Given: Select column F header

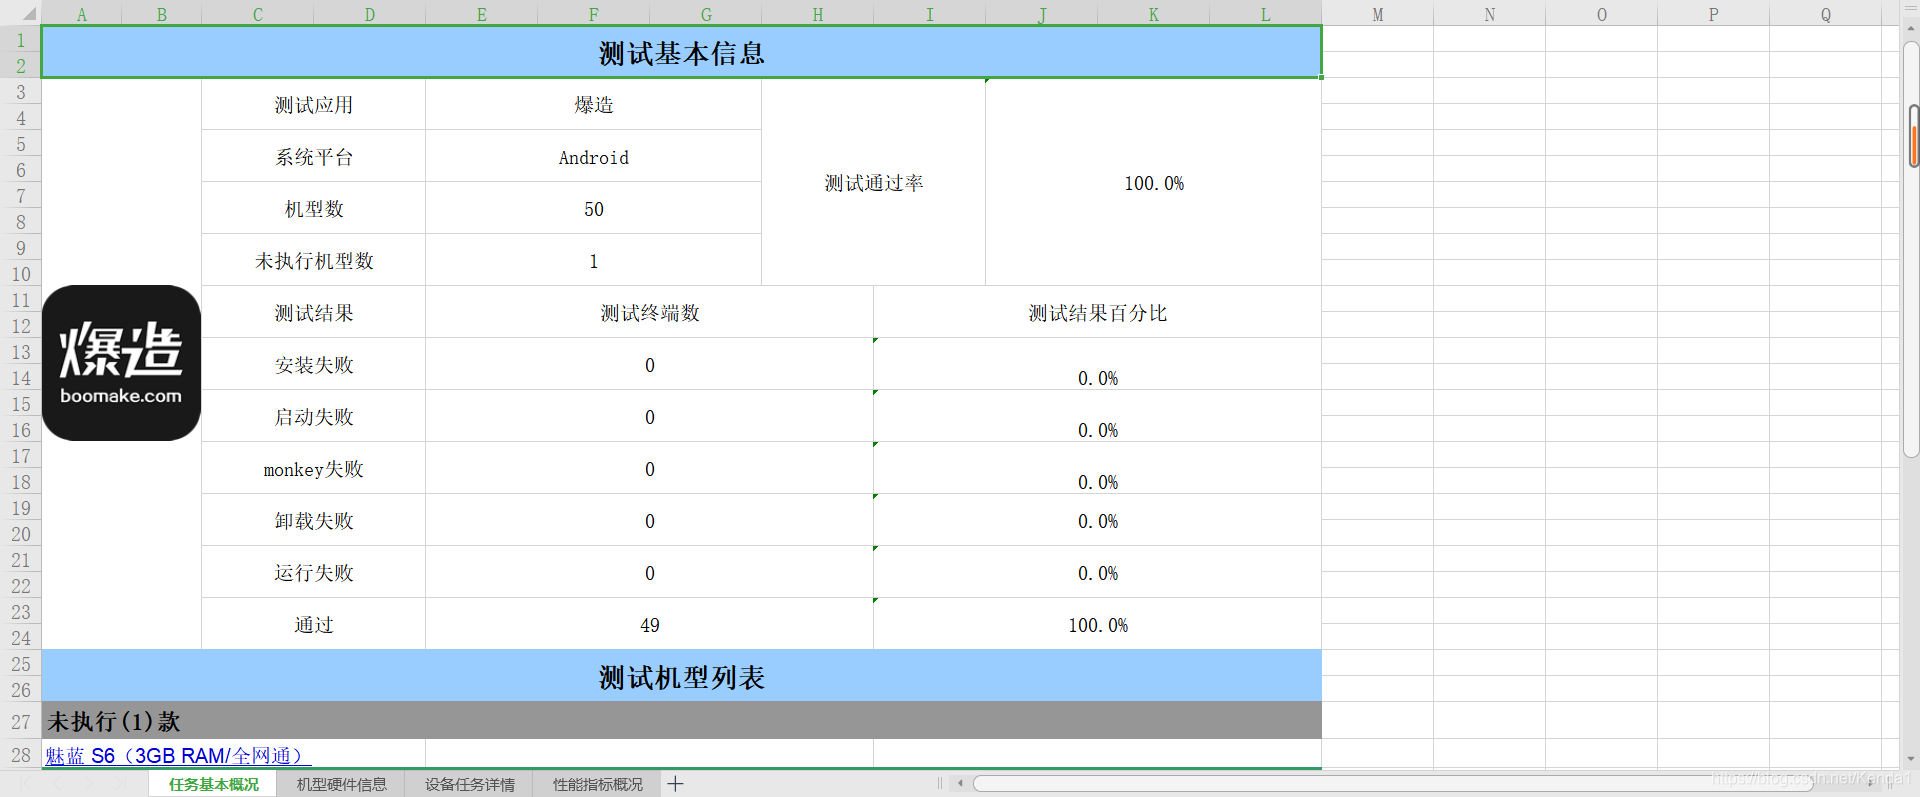Looking at the screenshot, I should (x=593, y=14).
